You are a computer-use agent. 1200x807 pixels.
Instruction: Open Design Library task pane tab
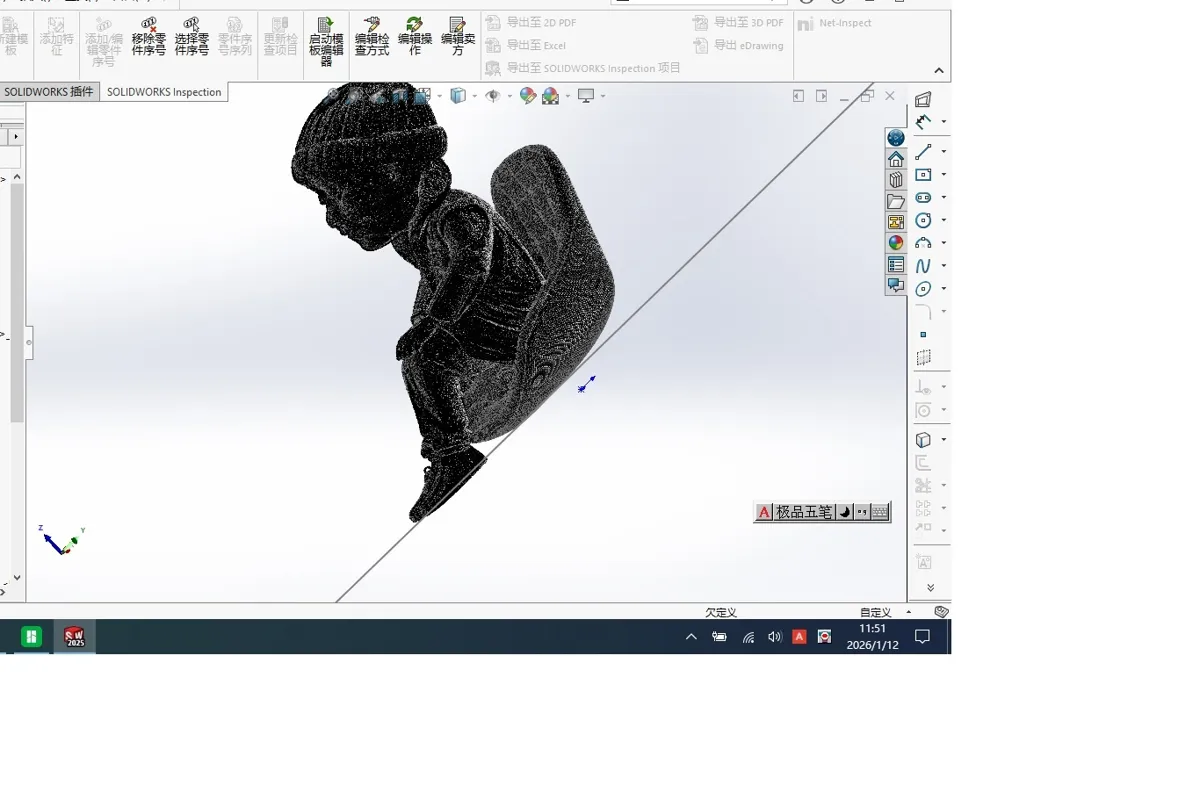896,180
